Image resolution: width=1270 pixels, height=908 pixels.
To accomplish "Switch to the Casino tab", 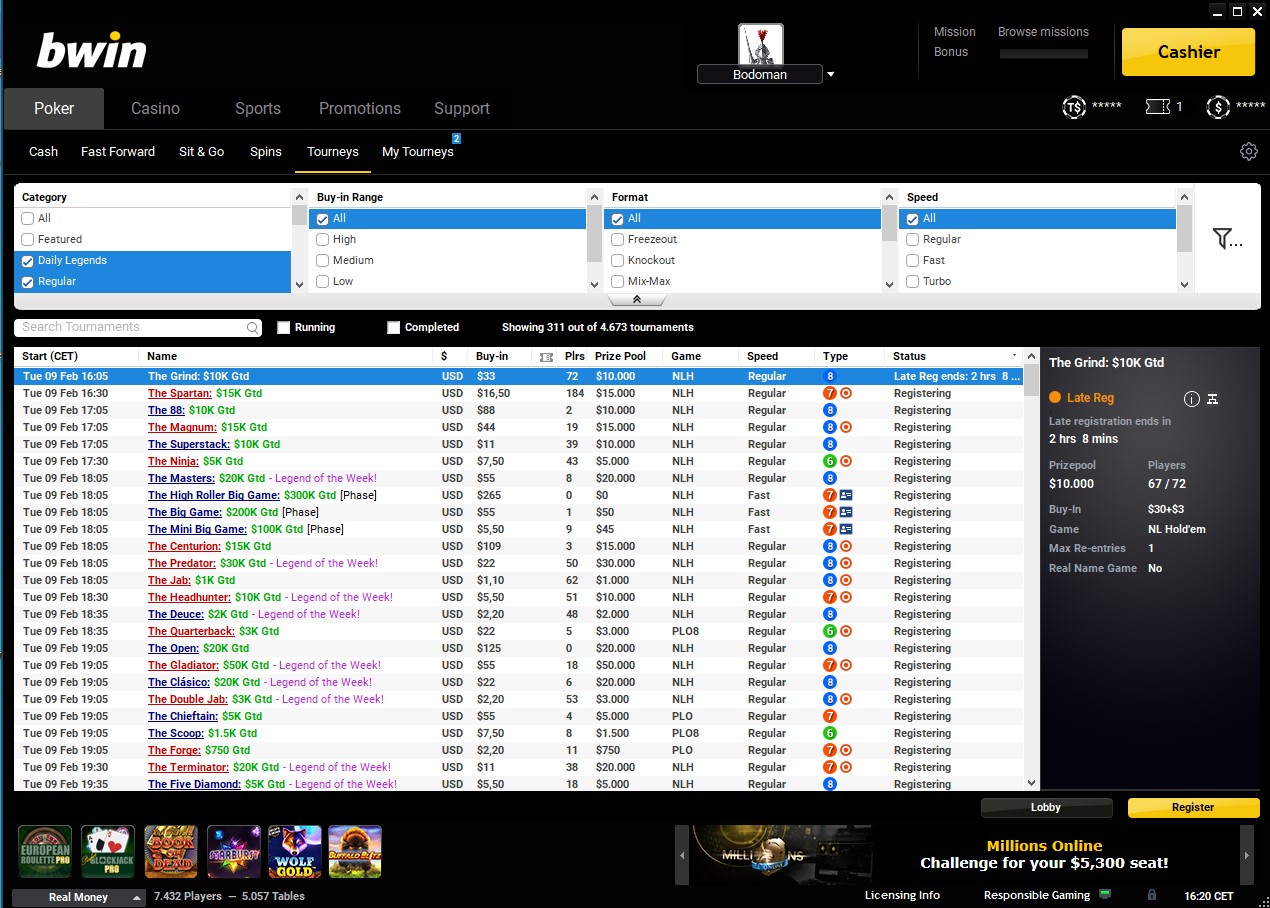I will click(x=155, y=109).
